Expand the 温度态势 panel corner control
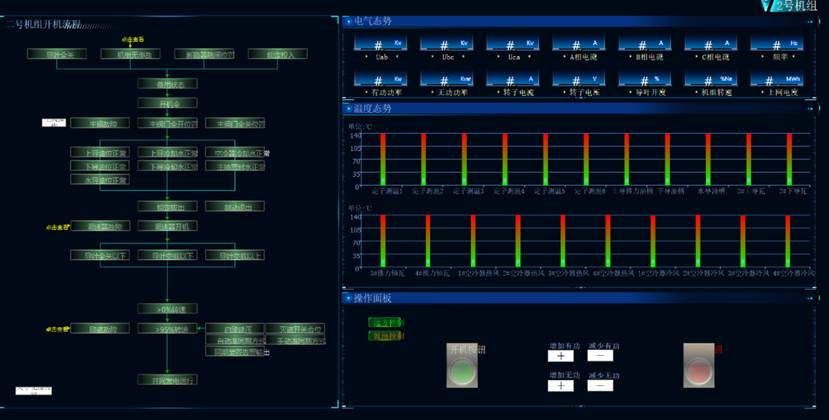 pos(810,109)
